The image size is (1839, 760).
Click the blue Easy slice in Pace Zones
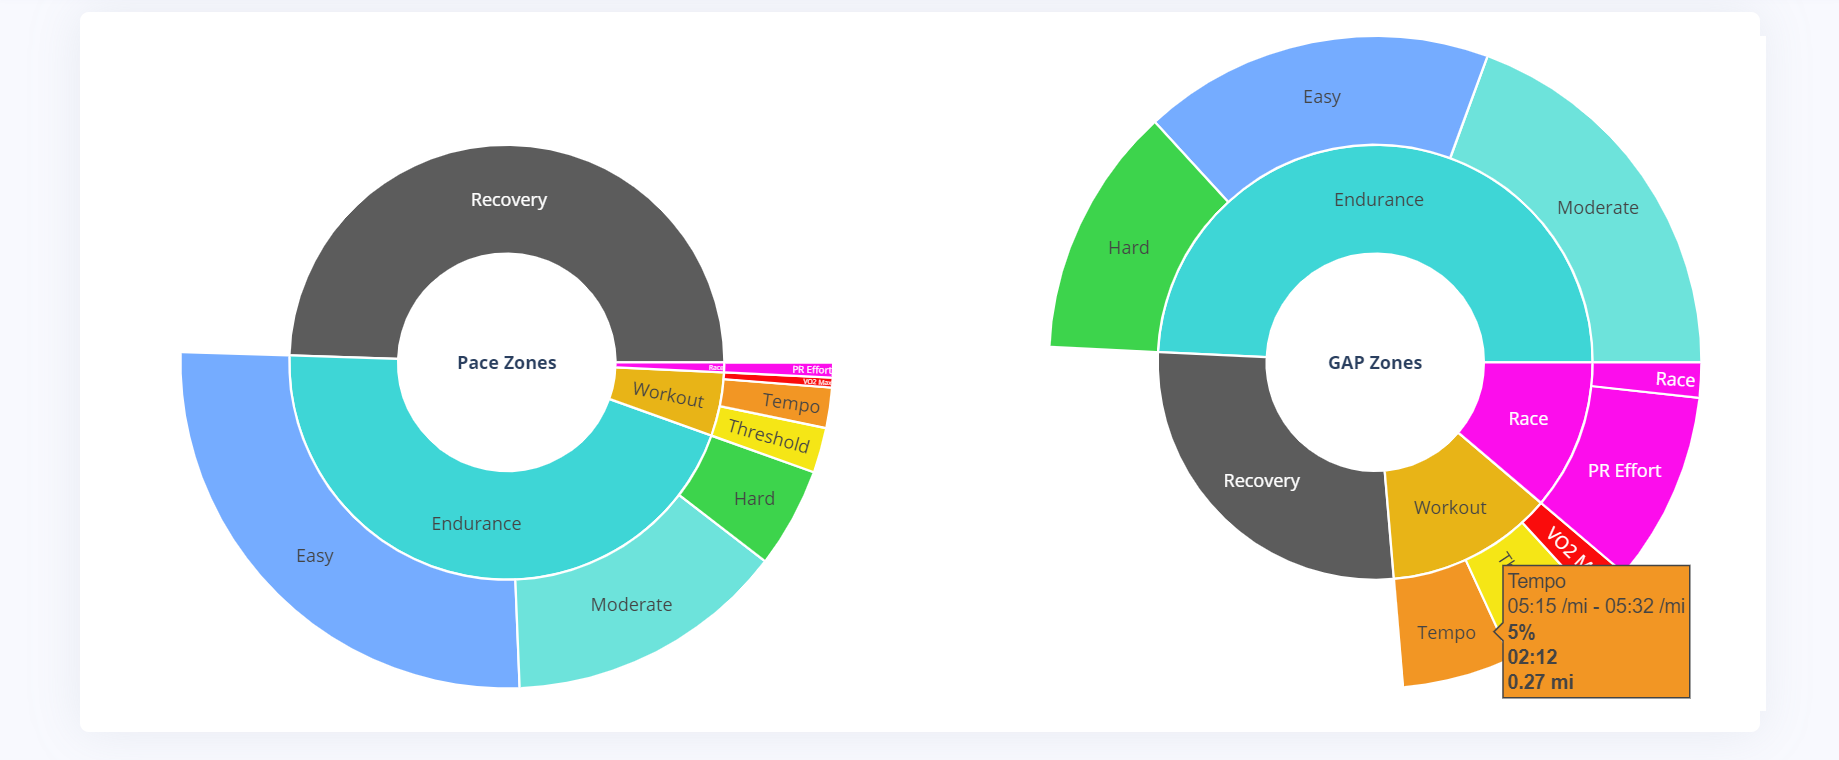[x=314, y=556]
